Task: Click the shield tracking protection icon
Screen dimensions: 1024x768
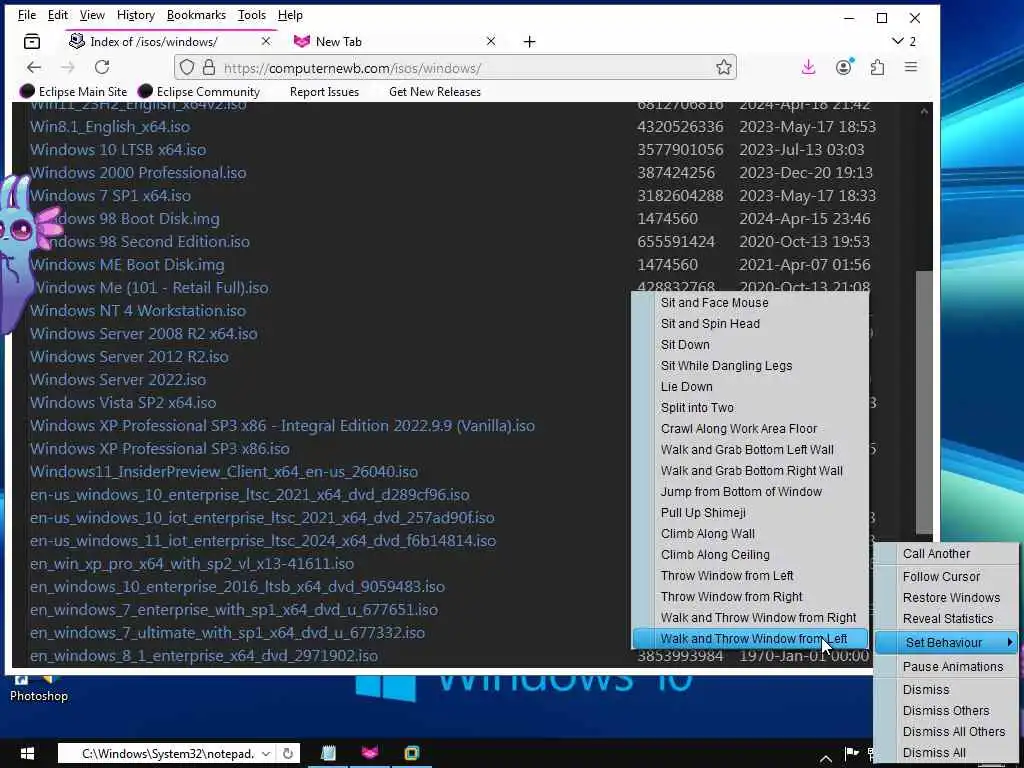Action: click(x=187, y=67)
